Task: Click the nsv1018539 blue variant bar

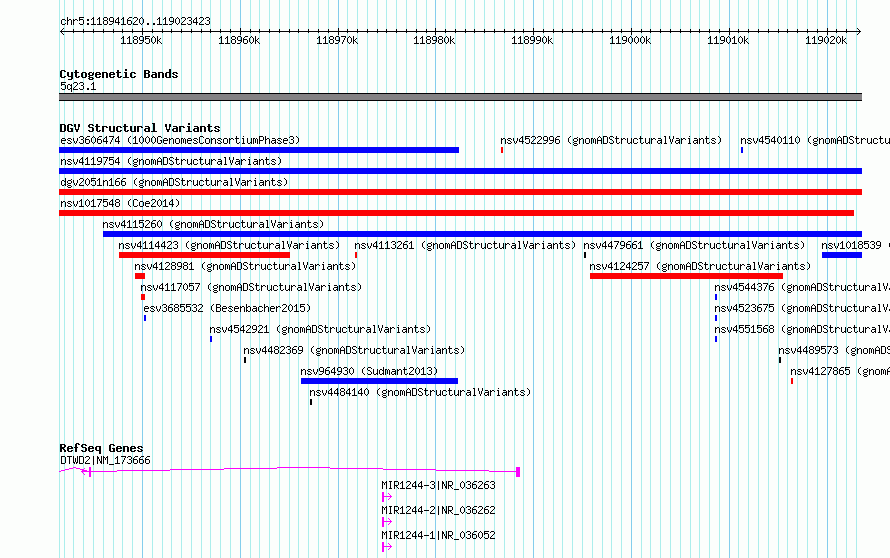Action: click(842, 255)
